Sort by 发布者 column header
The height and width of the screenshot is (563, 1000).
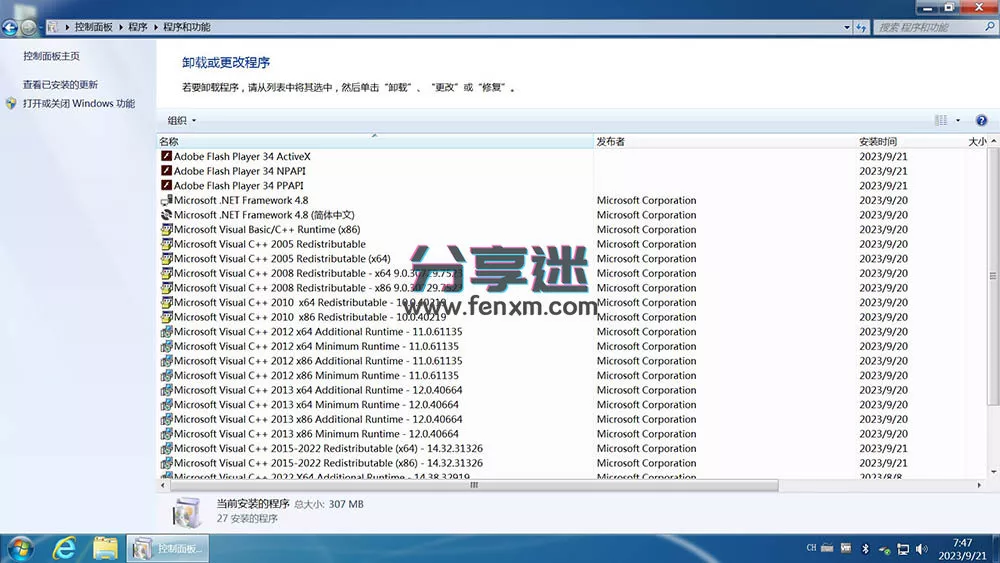(724, 142)
